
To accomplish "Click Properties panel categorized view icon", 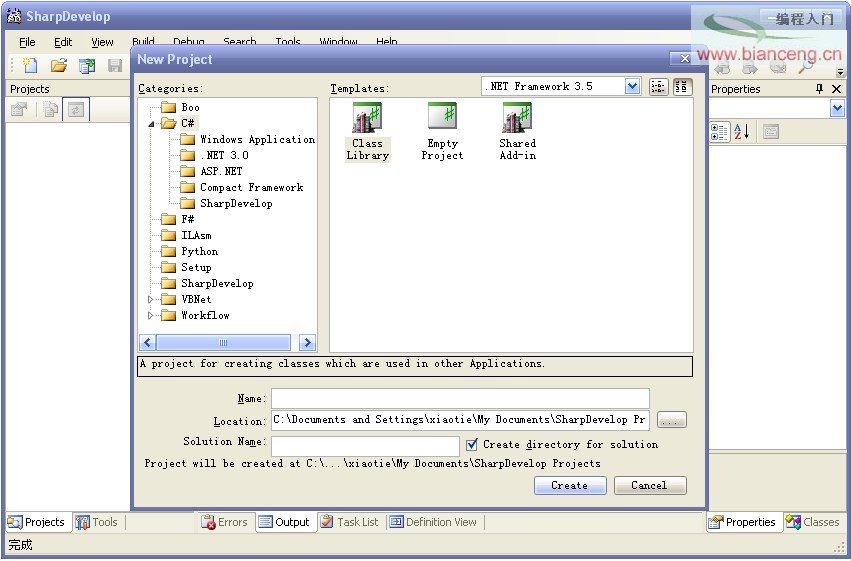I will tap(720, 132).
